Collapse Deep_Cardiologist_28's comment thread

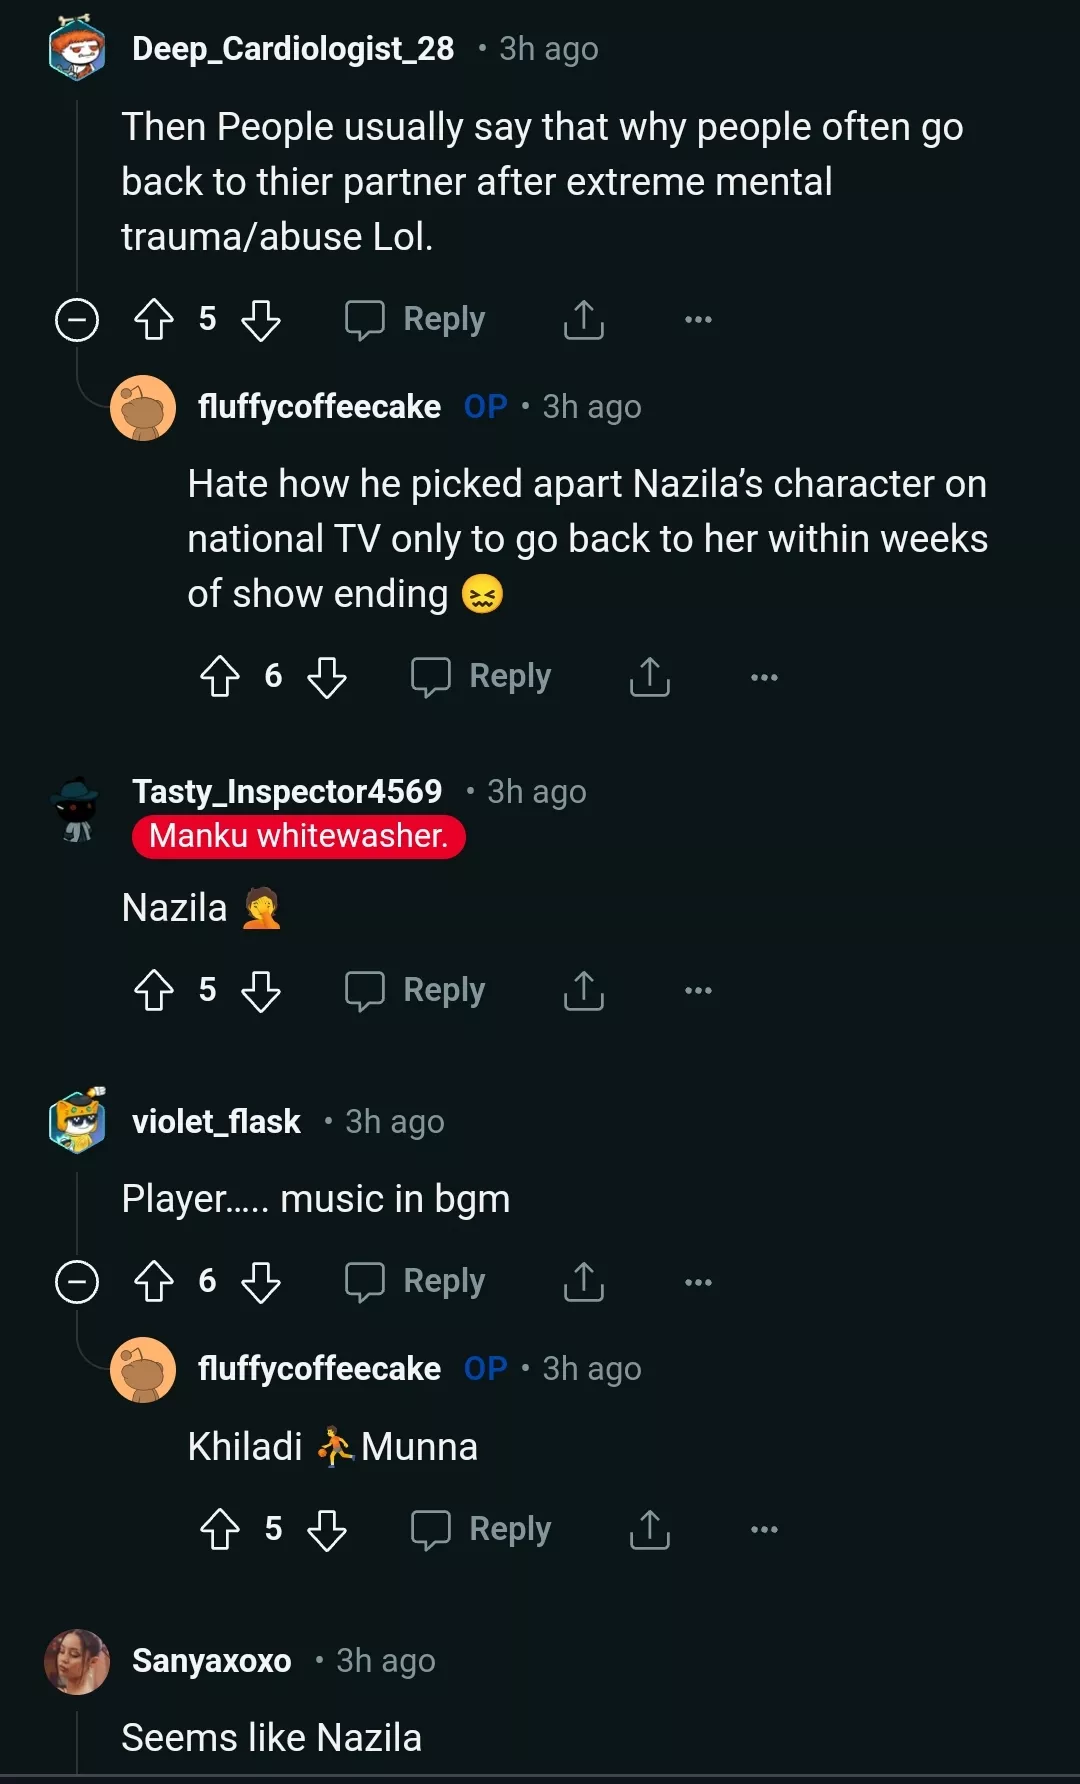(75, 319)
